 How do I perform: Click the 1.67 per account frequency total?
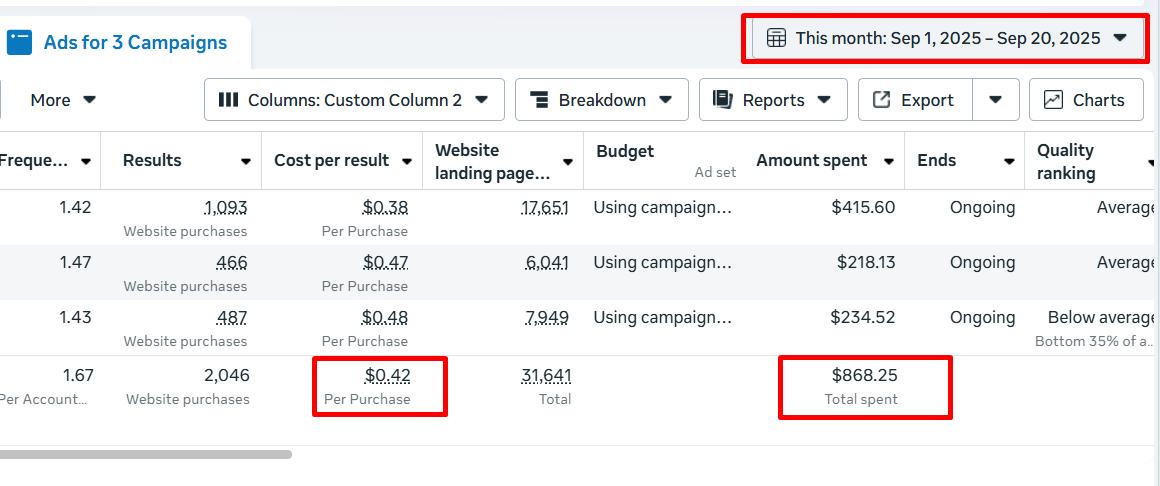pos(78,376)
